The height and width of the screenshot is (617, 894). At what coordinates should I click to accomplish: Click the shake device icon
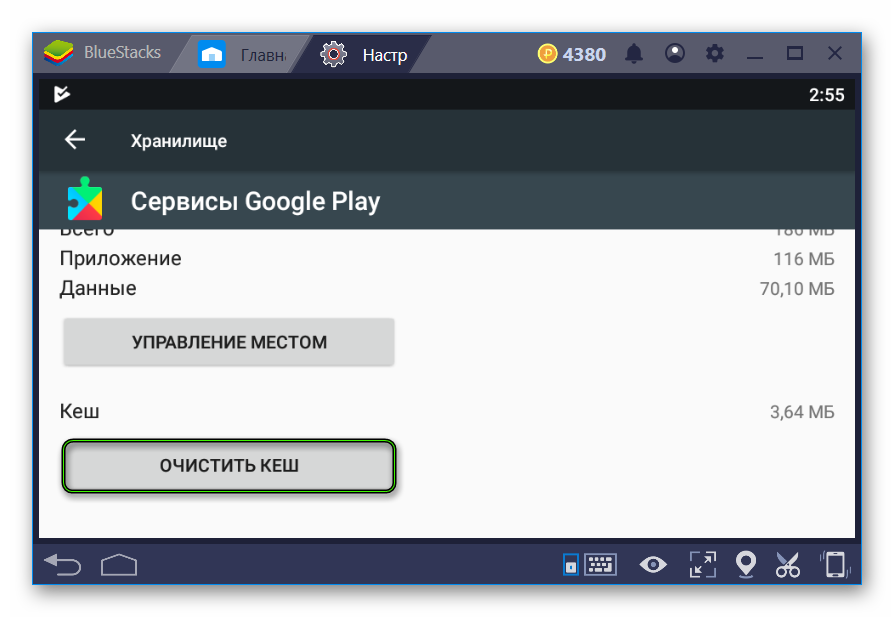click(x=835, y=565)
